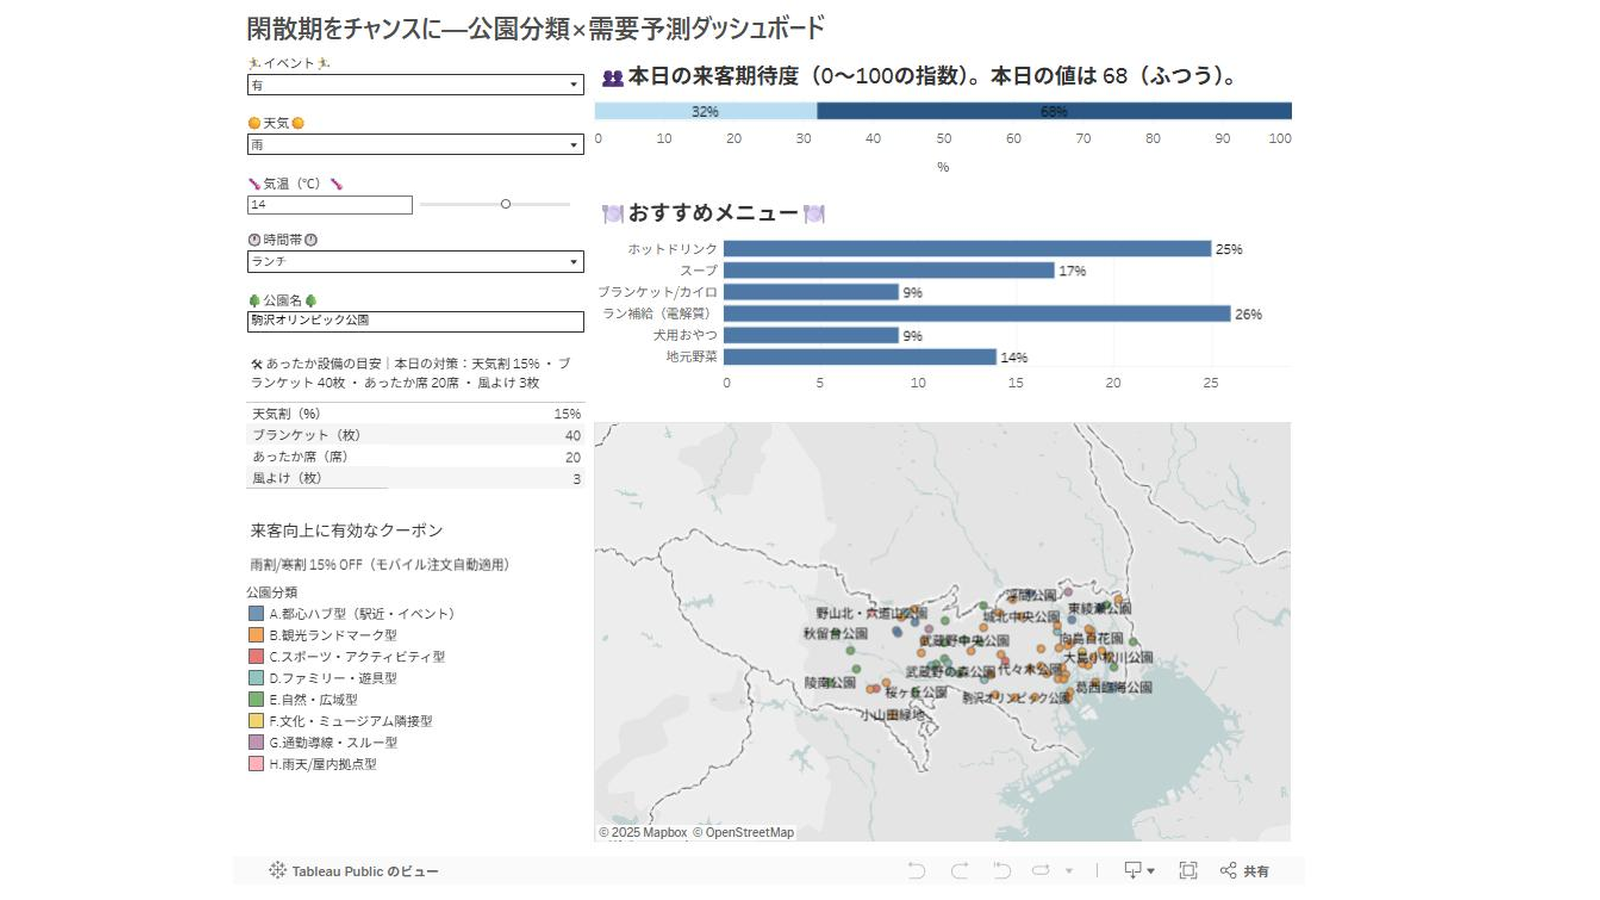1600x900 pixels.
Task: Click the 向島百花園 label on the map
Action: pyautogui.click(x=1091, y=638)
